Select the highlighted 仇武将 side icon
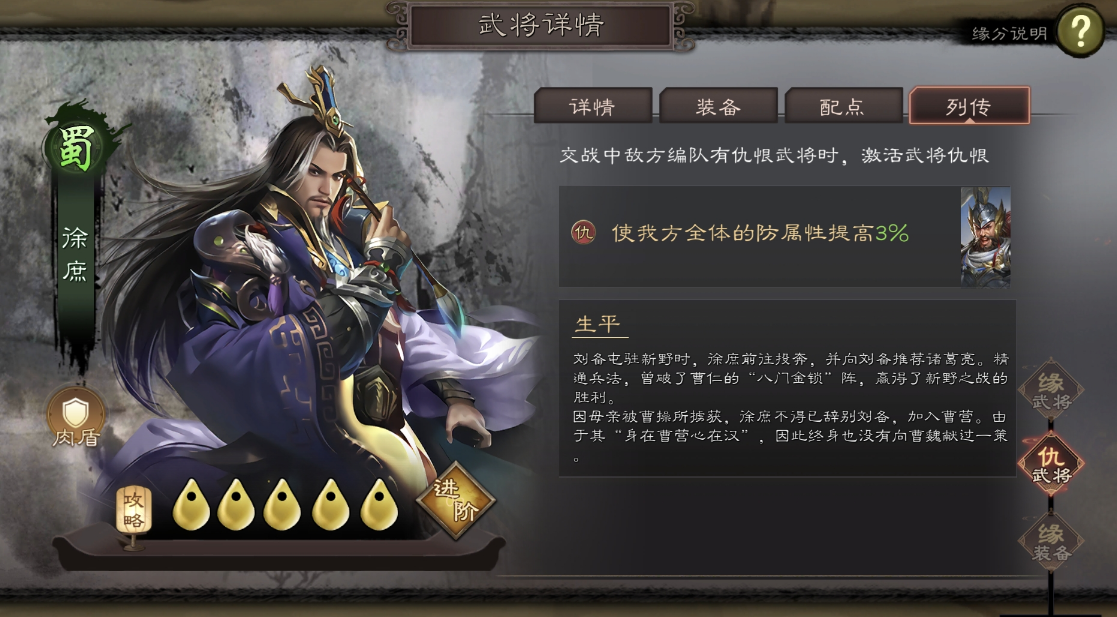This screenshot has width=1117, height=617. point(1051,465)
